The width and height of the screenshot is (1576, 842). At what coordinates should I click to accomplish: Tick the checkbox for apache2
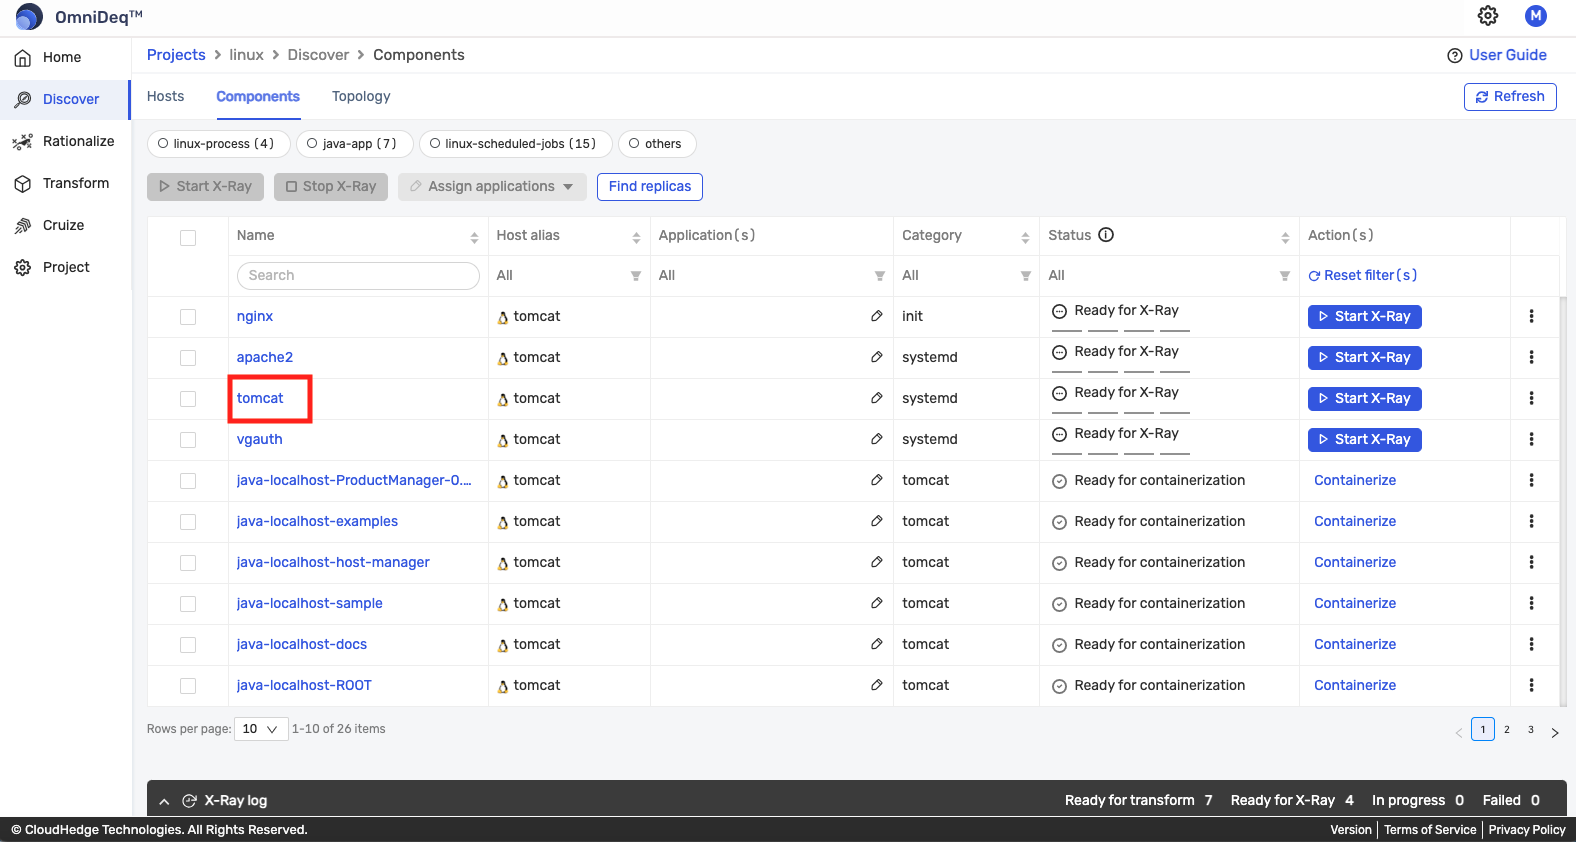188,357
